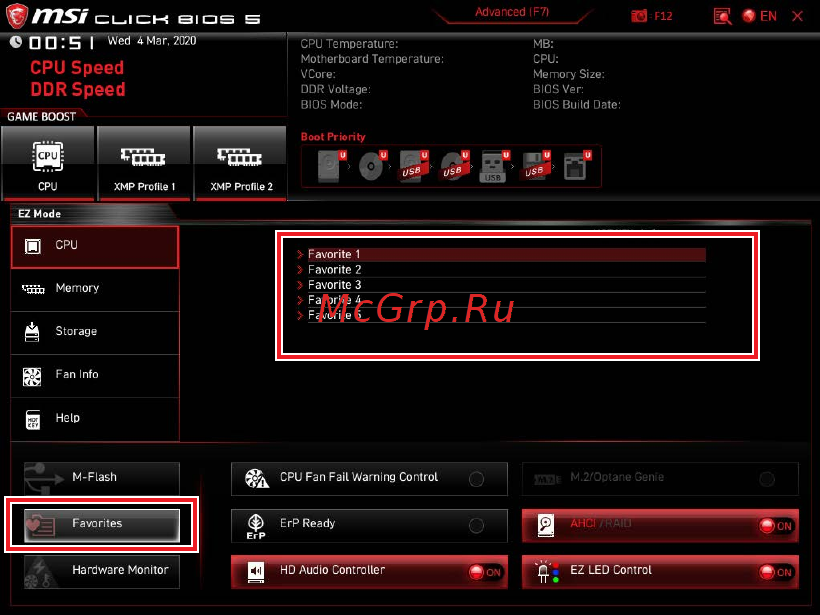The height and width of the screenshot is (615, 820).
Task: Select the USB hard drive boot device
Action: tap(413, 166)
